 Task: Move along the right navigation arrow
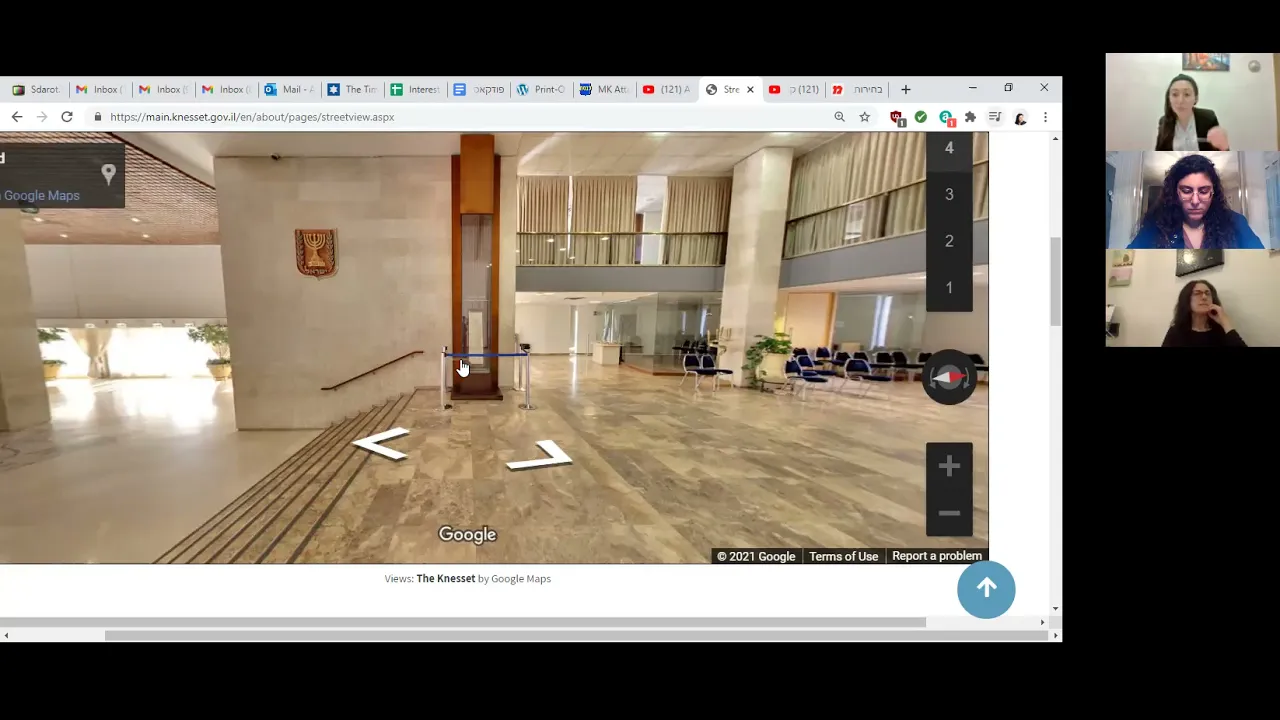pos(539,456)
